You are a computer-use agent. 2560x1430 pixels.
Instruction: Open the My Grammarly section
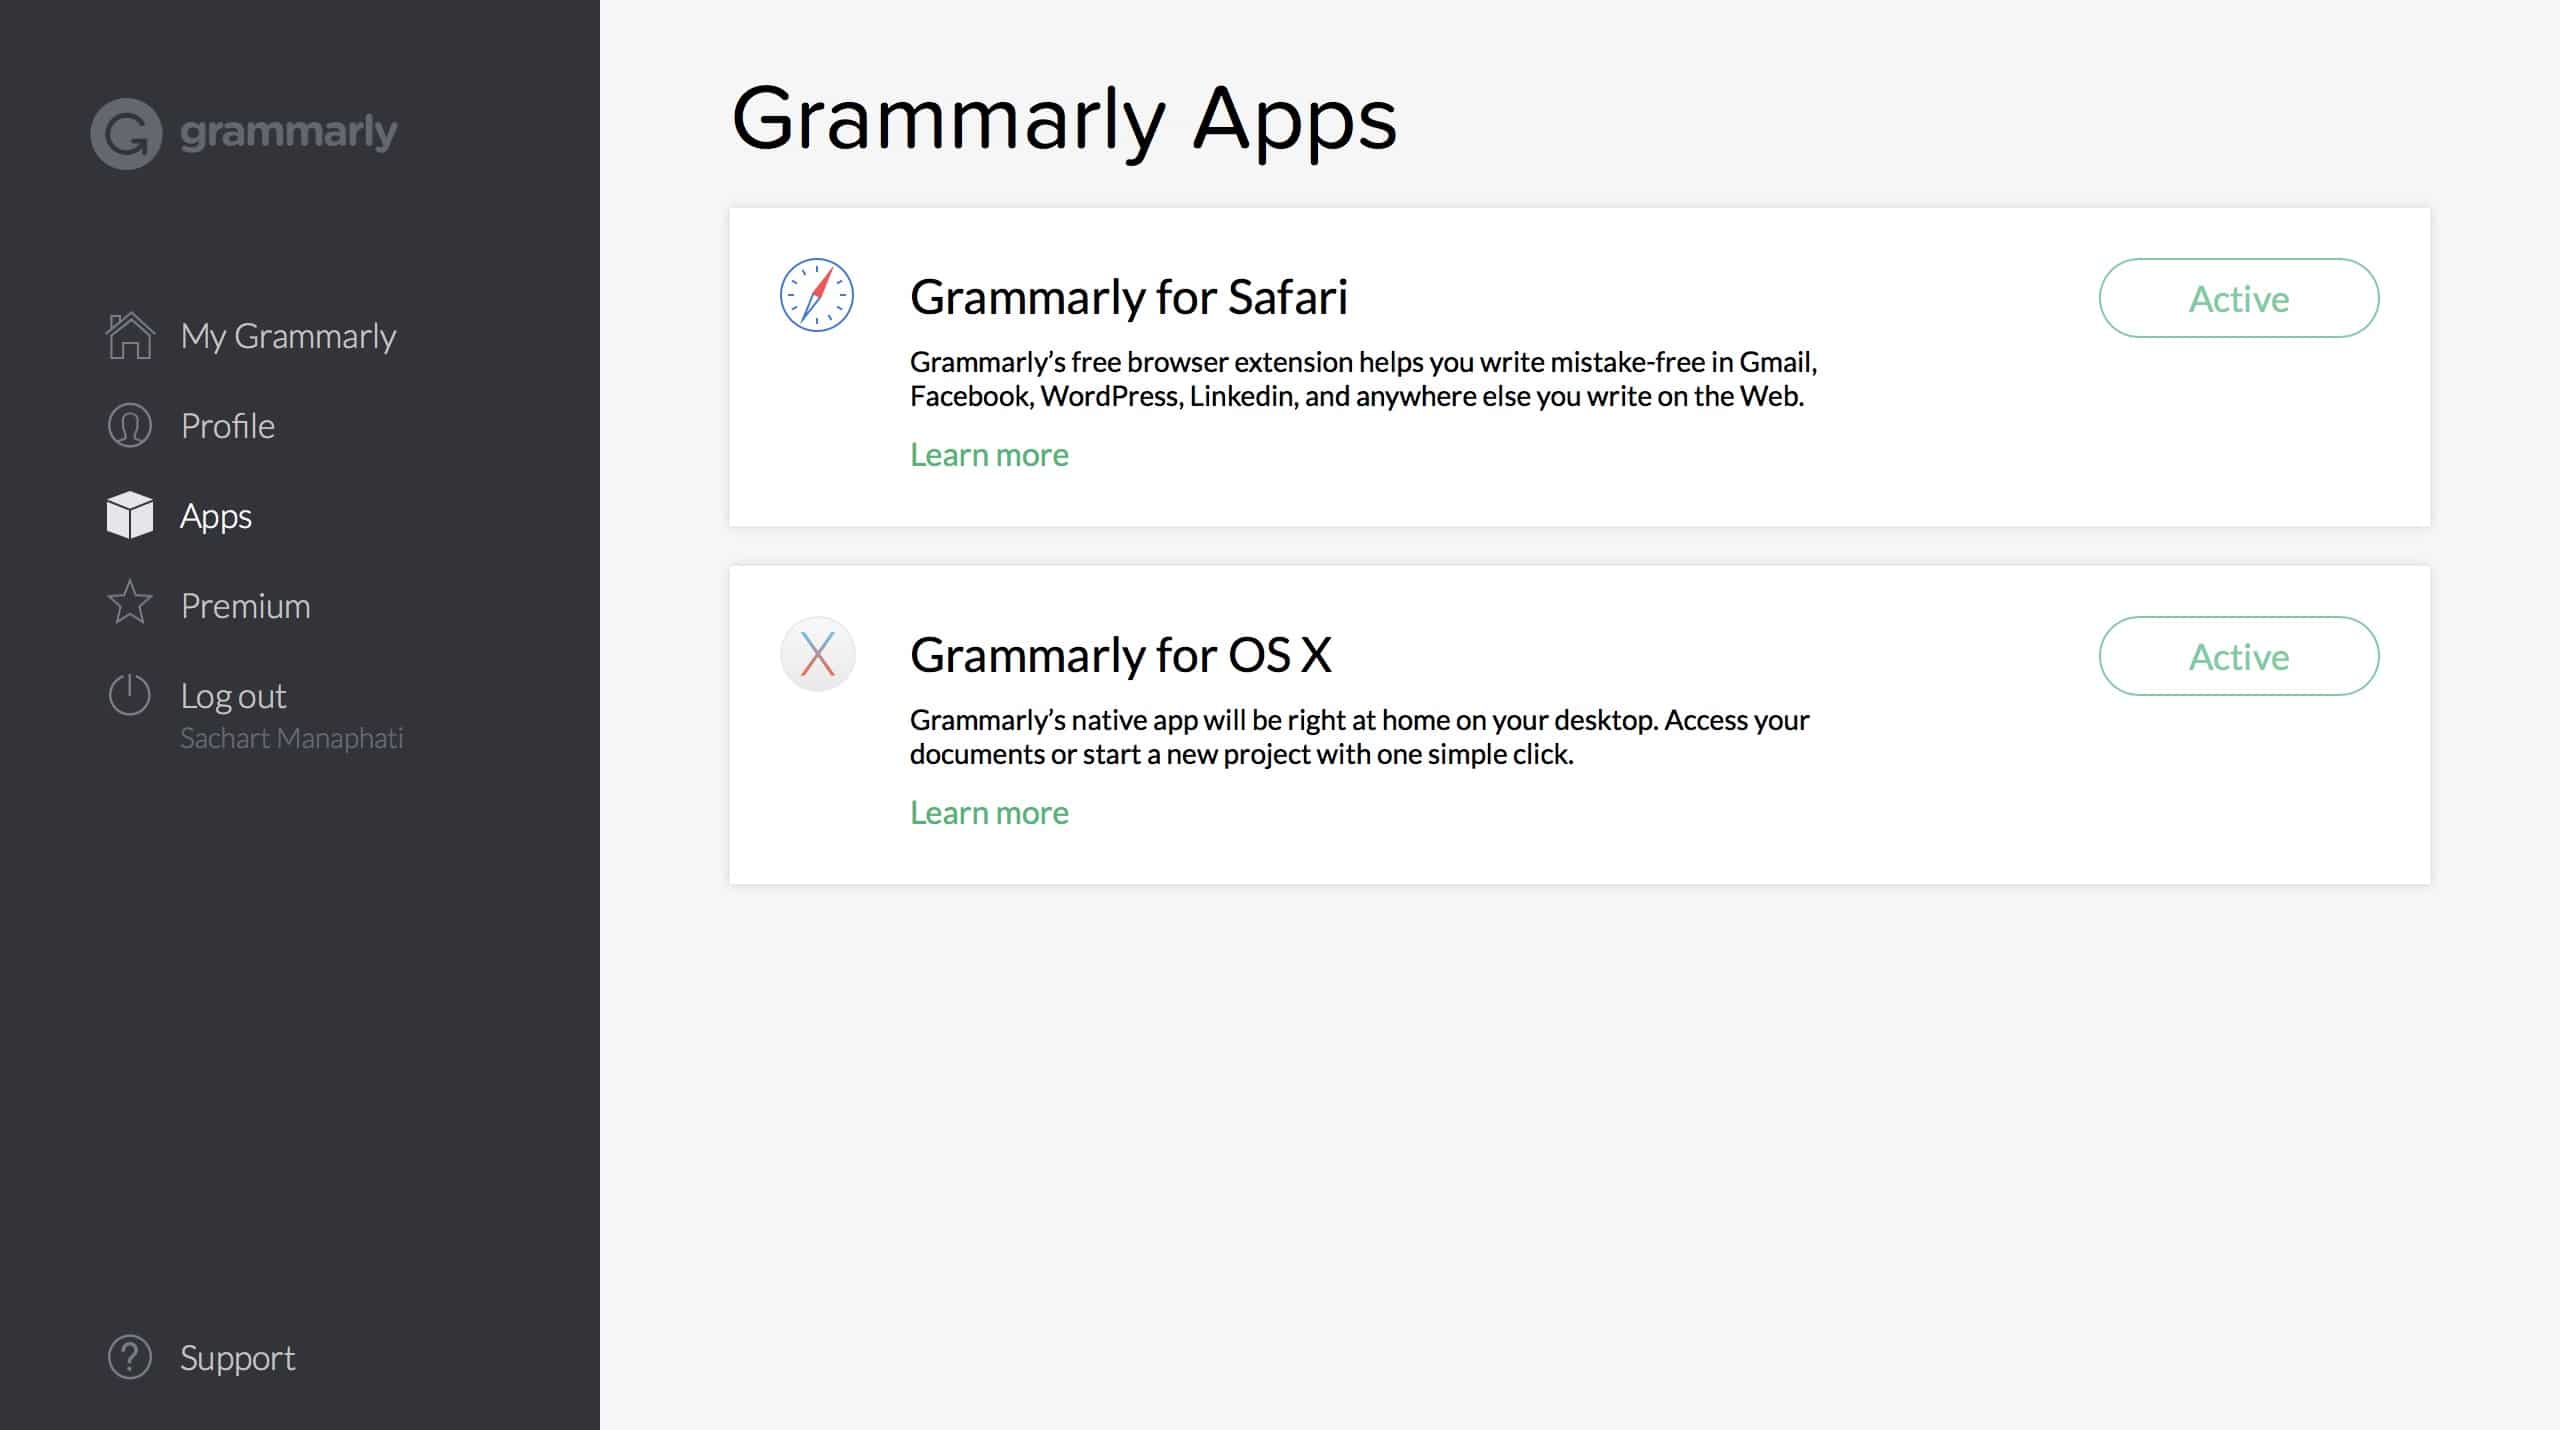(287, 335)
